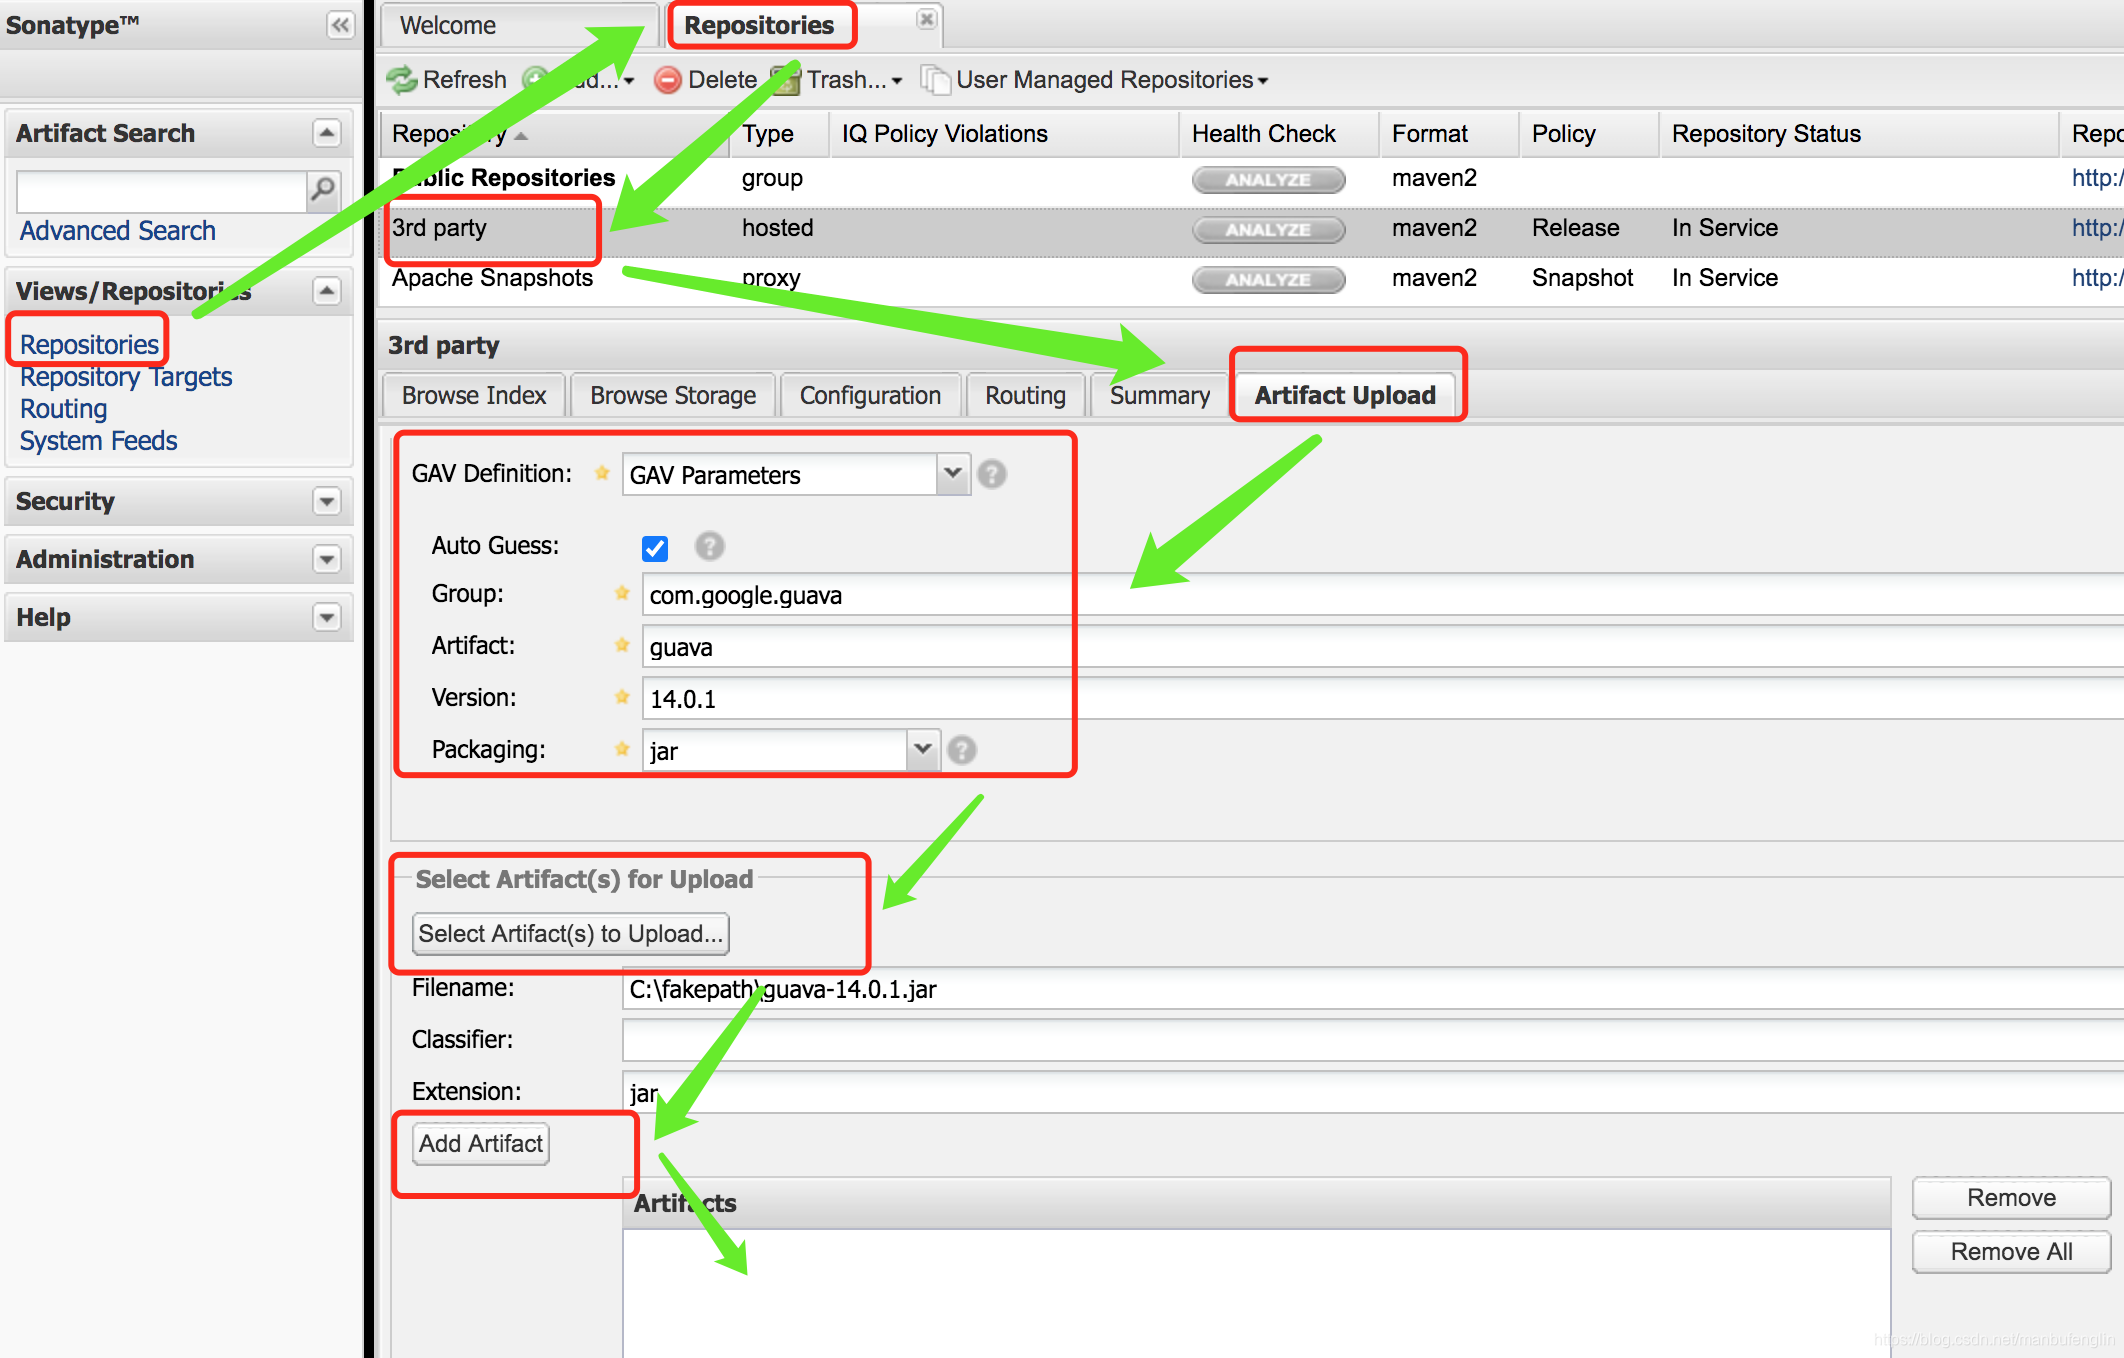Open the Advanced Search link
This screenshot has height=1358, width=2124.
(117, 231)
